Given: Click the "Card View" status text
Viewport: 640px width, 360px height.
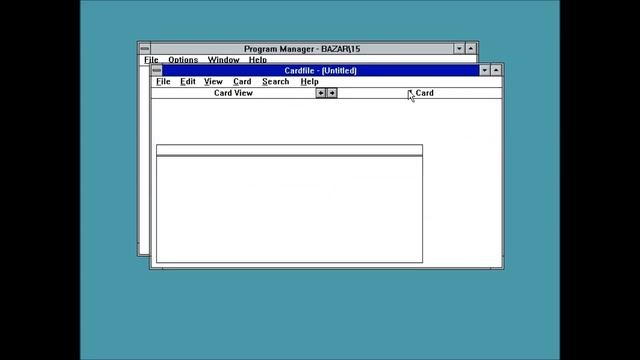Looking at the screenshot, I should pyautogui.click(x=233, y=93).
